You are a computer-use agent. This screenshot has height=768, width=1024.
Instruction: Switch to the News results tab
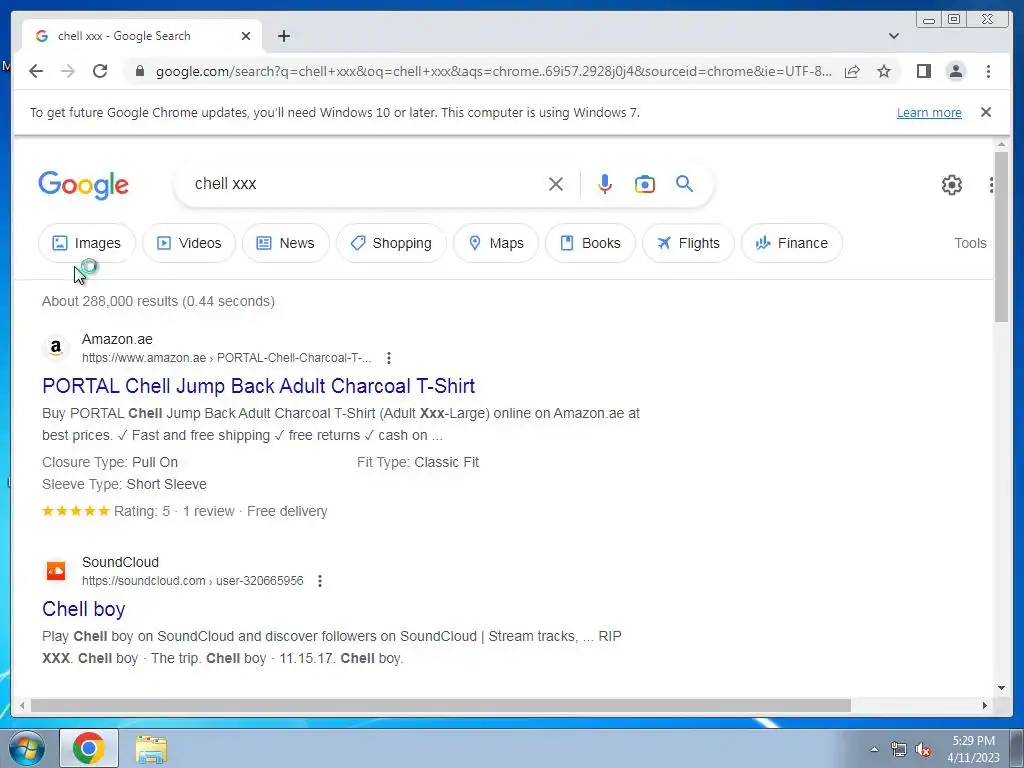click(x=285, y=243)
